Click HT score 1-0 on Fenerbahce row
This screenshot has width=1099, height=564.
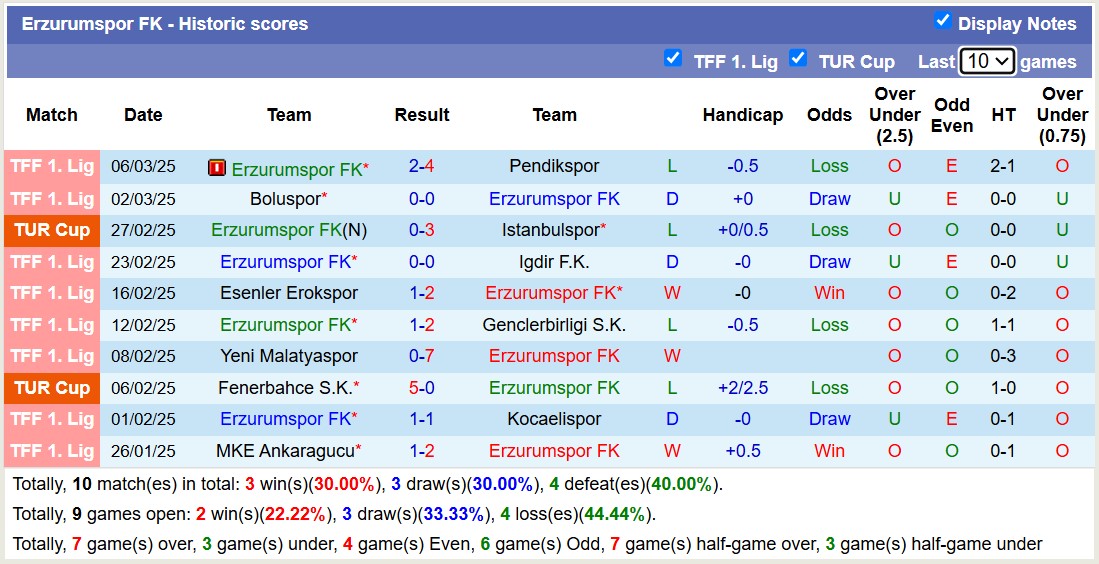(1003, 387)
